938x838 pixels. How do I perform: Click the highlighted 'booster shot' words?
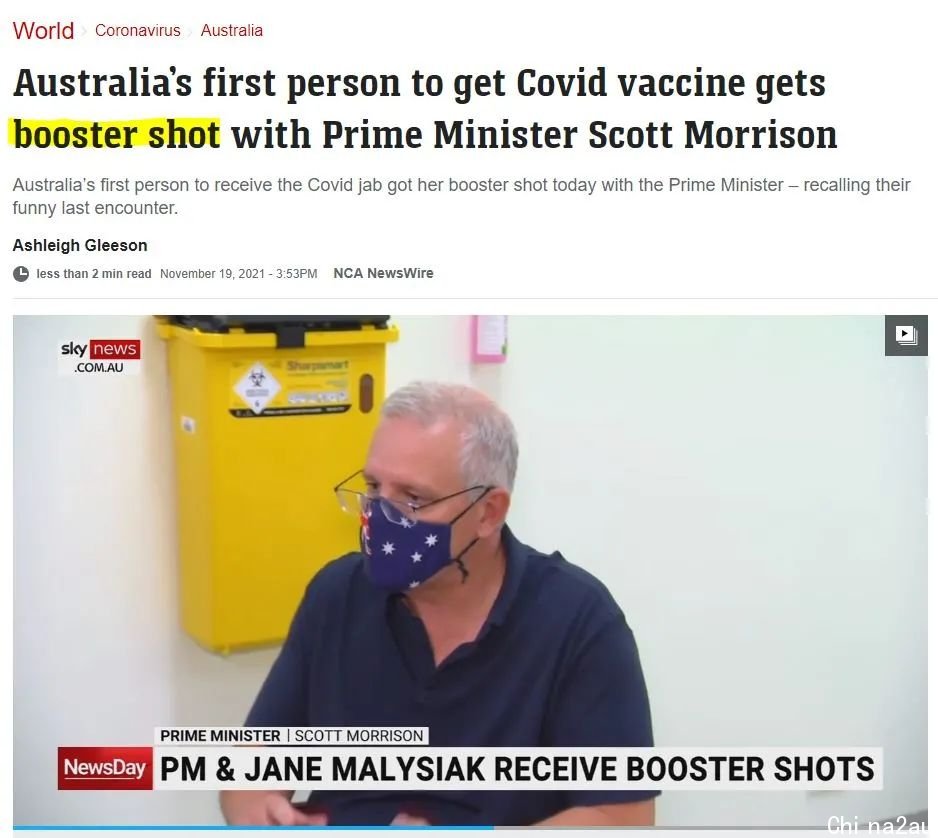click(117, 134)
